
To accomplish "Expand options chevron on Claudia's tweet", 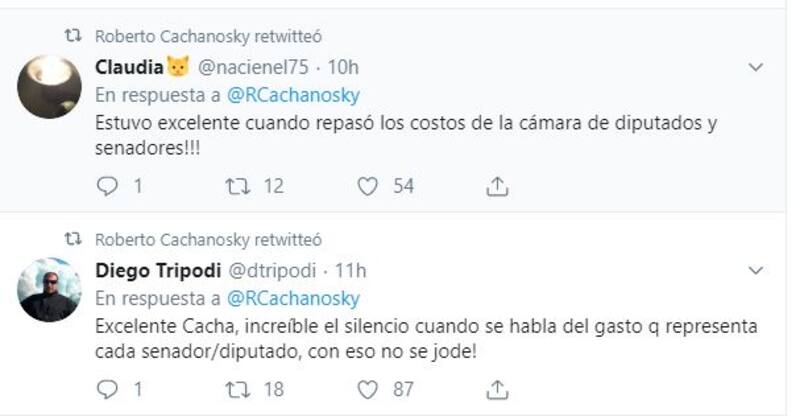I will [757, 67].
